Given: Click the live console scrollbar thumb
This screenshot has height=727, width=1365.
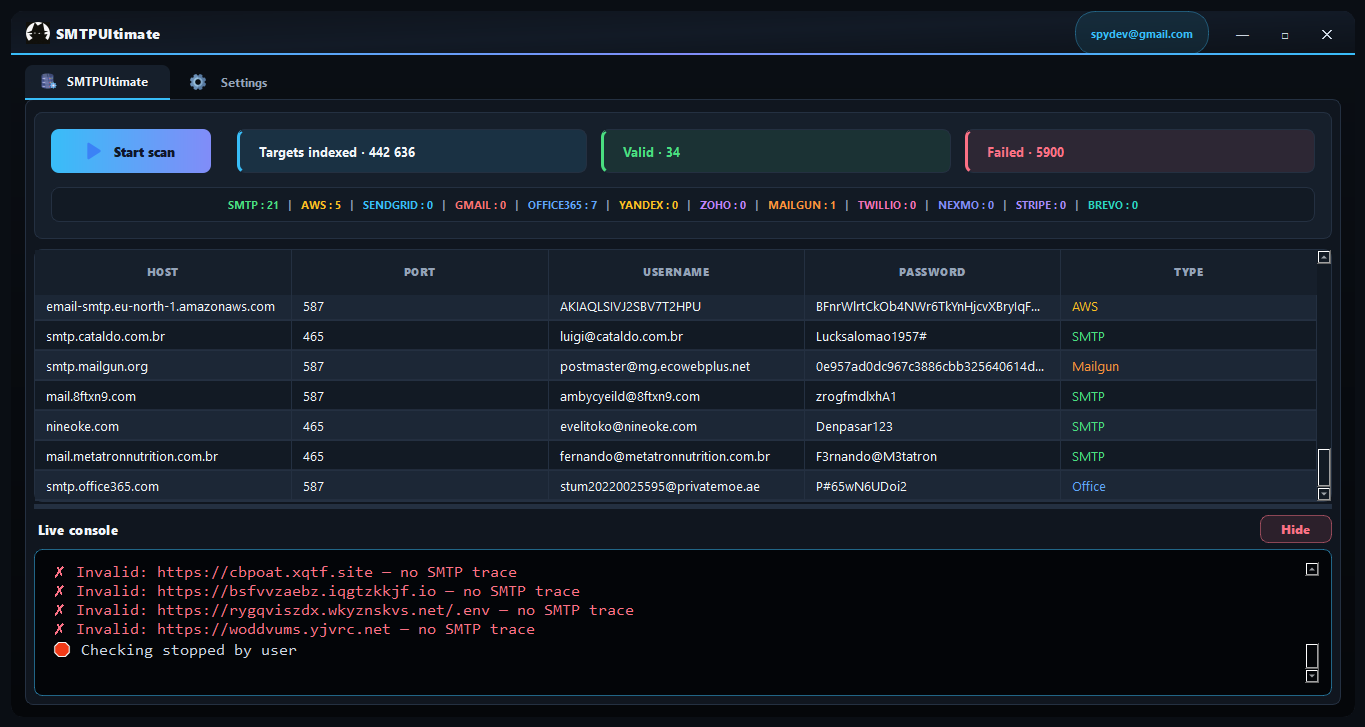Looking at the screenshot, I should click(x=1312, y=656).
